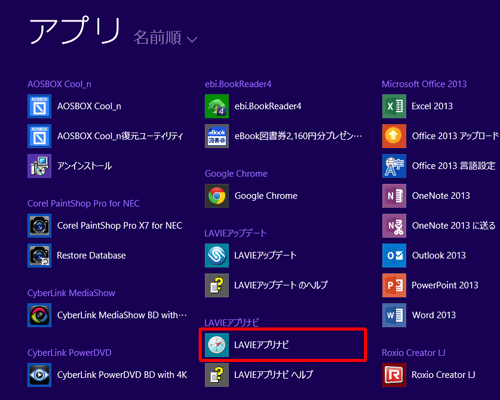
Task: Launch the PowerPoint 2013 icon
Action: 394,285
